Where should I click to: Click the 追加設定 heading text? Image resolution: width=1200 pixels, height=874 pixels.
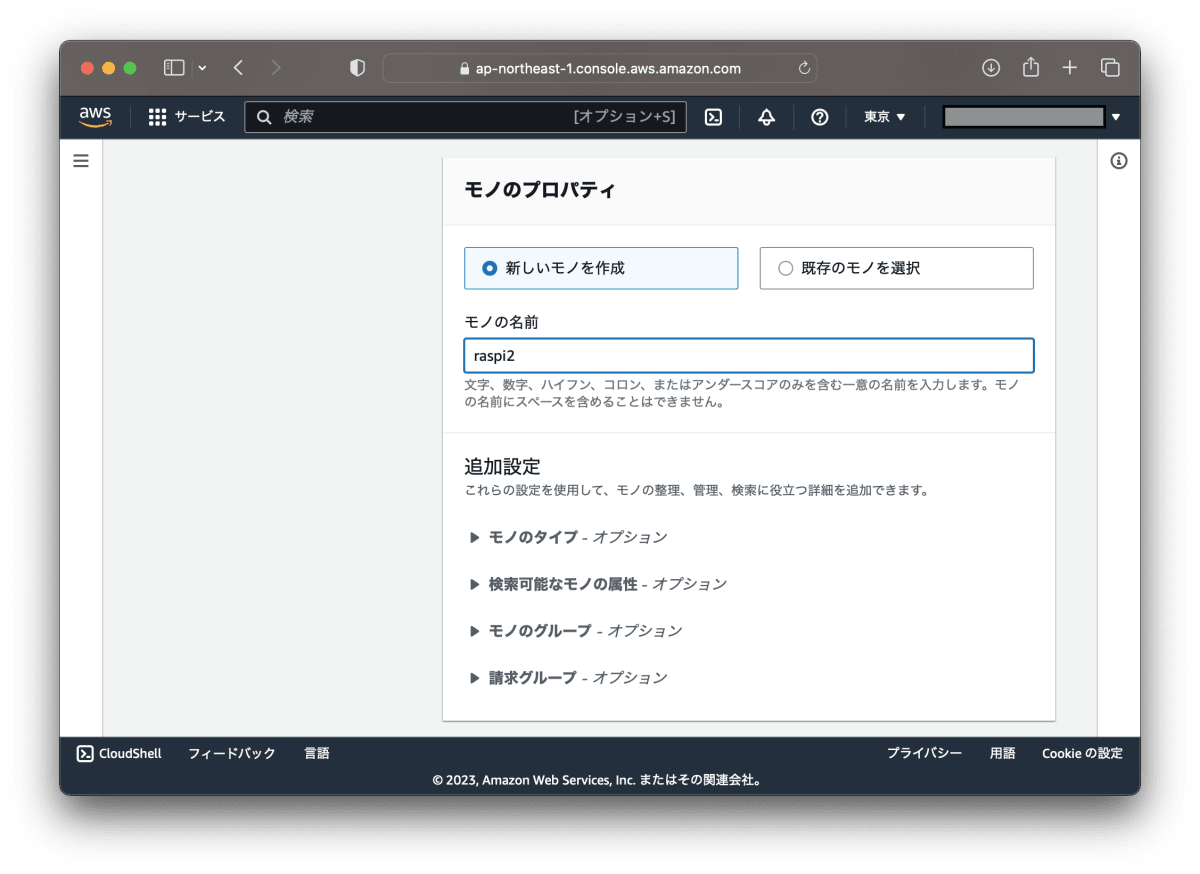click(502, 466)
